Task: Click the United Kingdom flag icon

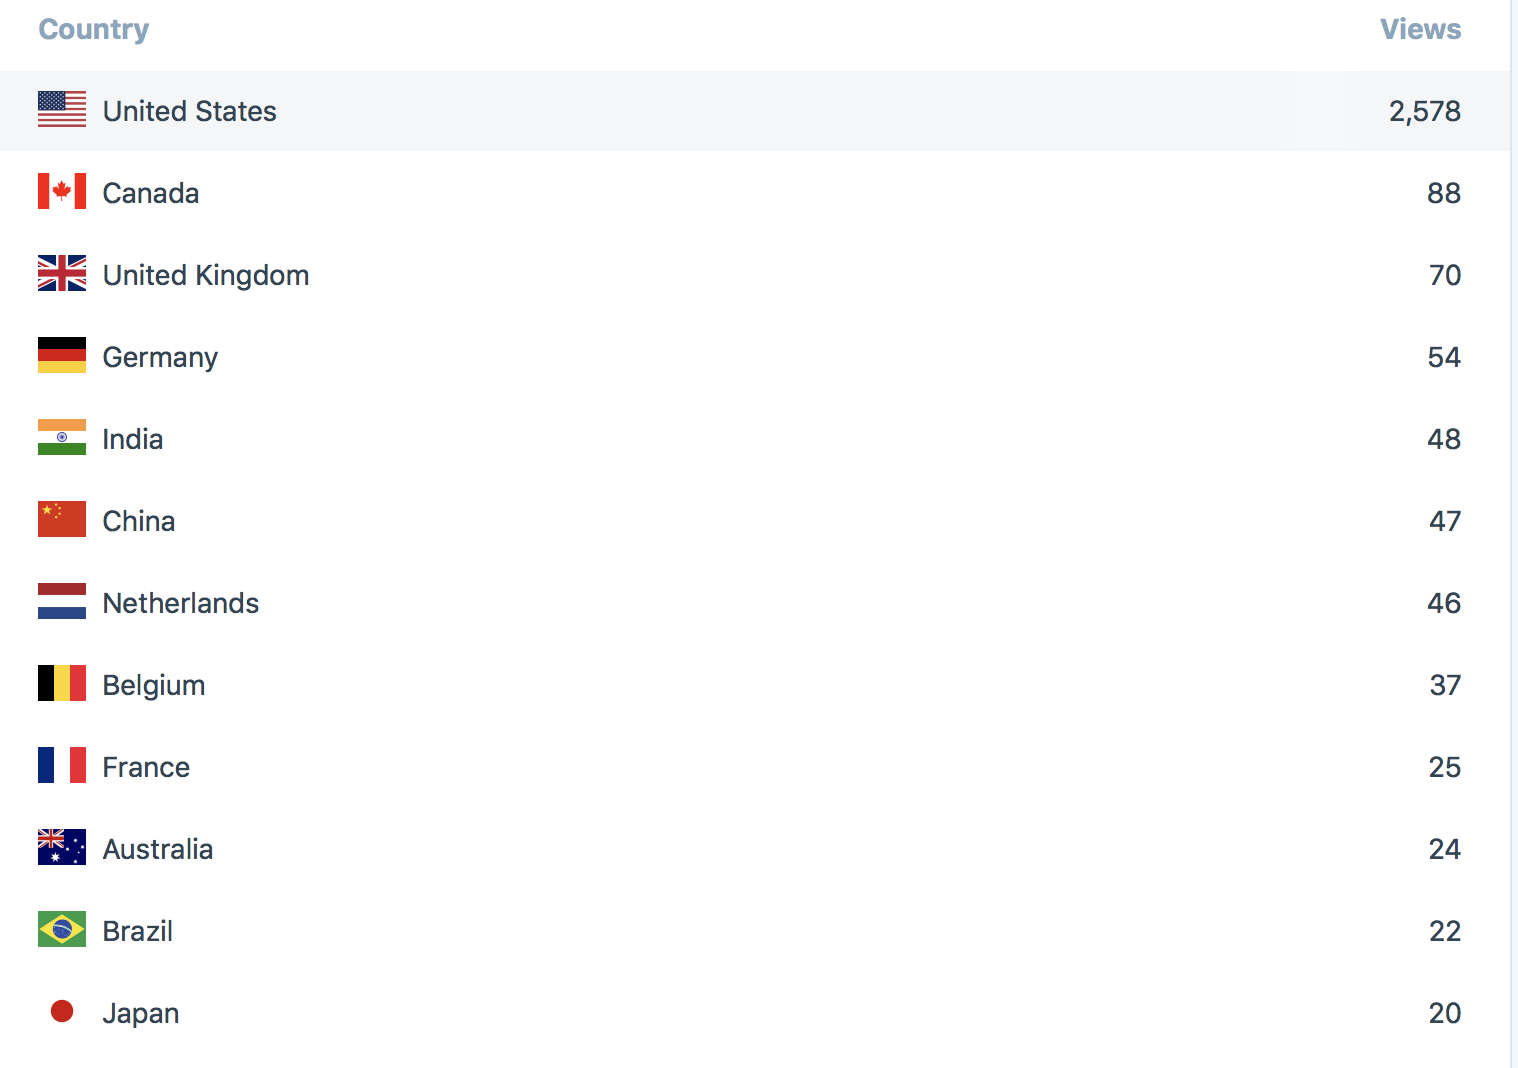Action: [x=62, y=274]
